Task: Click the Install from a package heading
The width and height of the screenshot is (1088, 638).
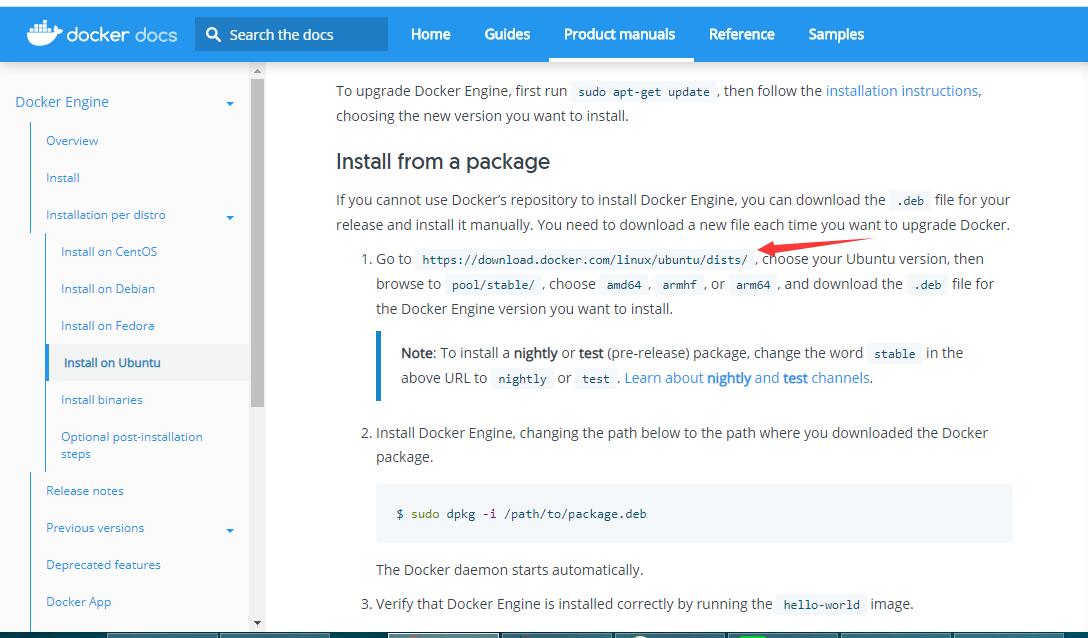Action: (443, 162)
